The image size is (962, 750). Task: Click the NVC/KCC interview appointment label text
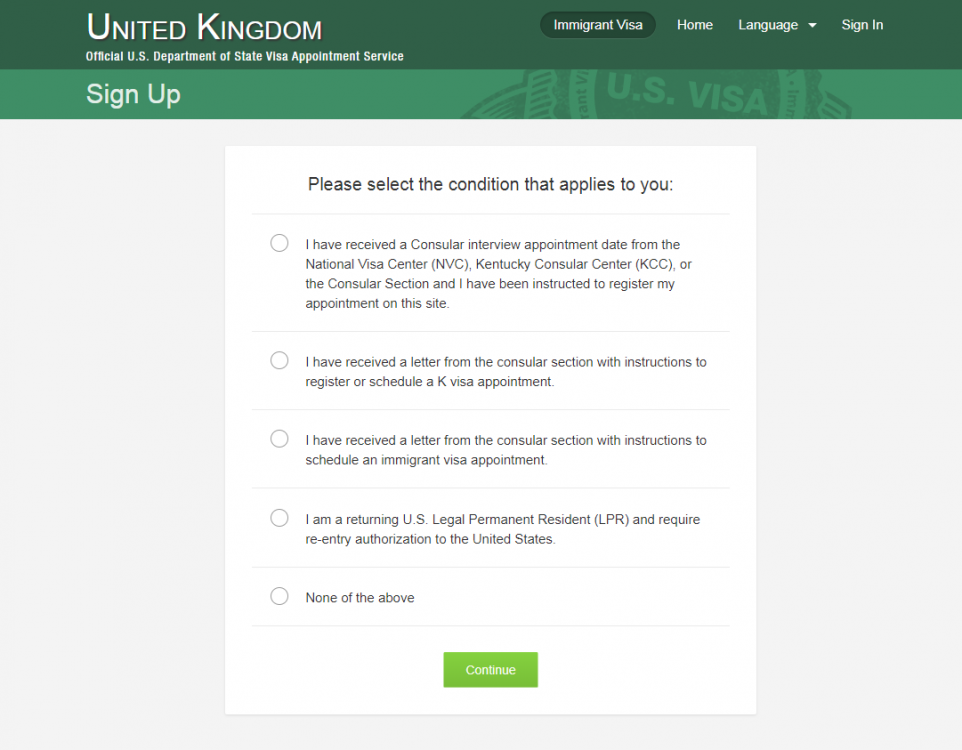498,274
